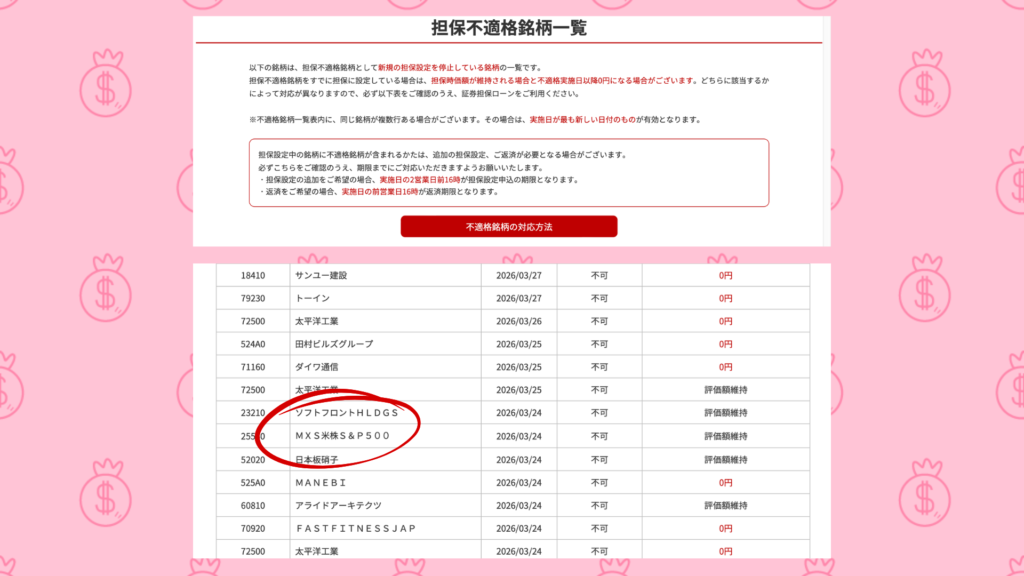Image resolution: width=1024 pixels, height=576 pixels.
Task: Select the アライドアーキテクツ entry
Action: pos(340,505)
